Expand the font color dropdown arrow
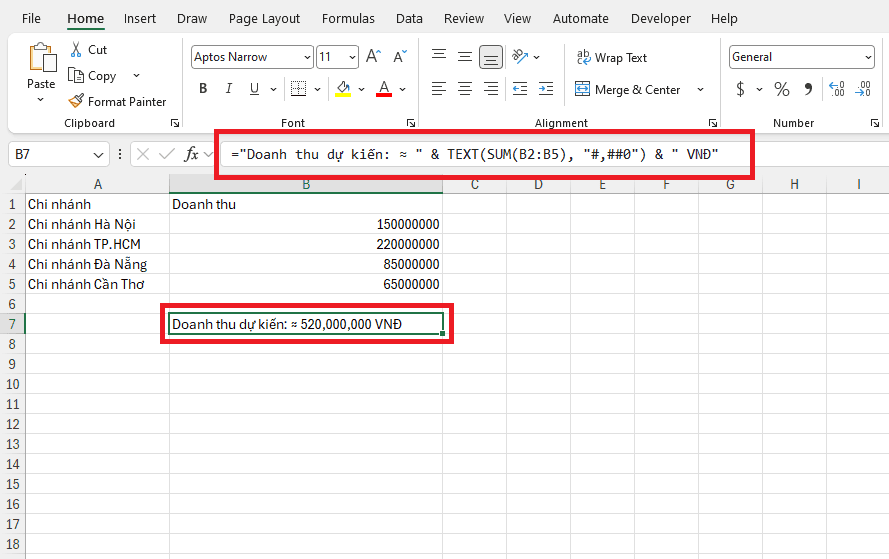The image size is (889, 559). coord(403,89)
